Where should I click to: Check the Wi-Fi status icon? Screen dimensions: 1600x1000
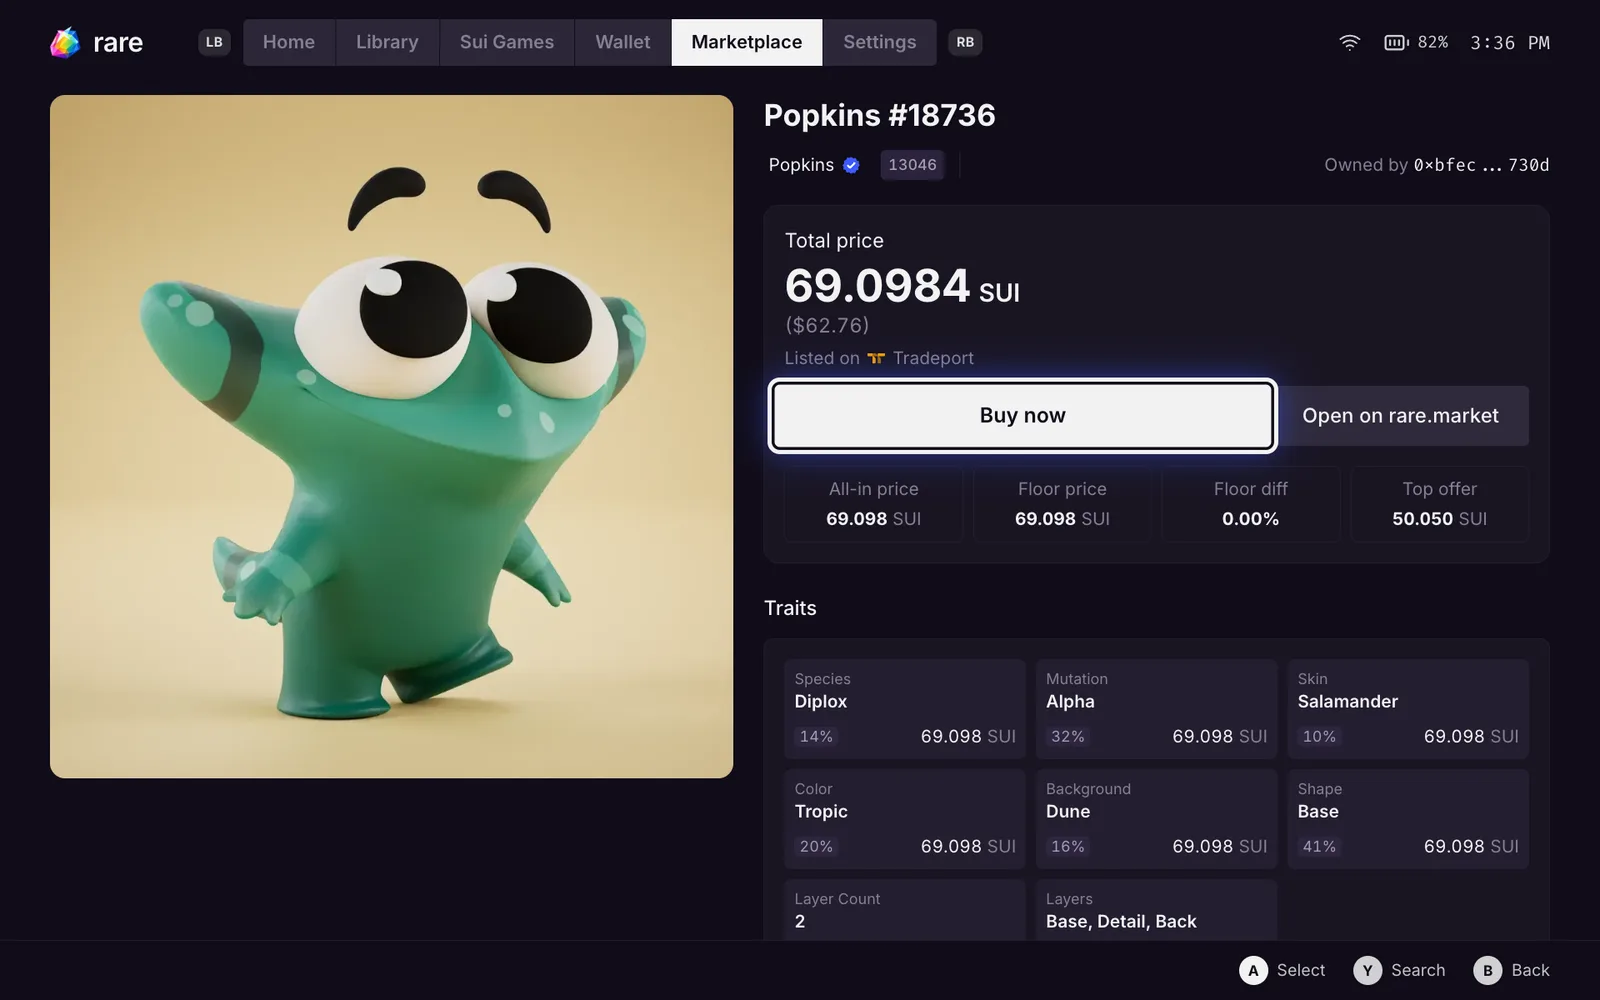(1350, 42)
